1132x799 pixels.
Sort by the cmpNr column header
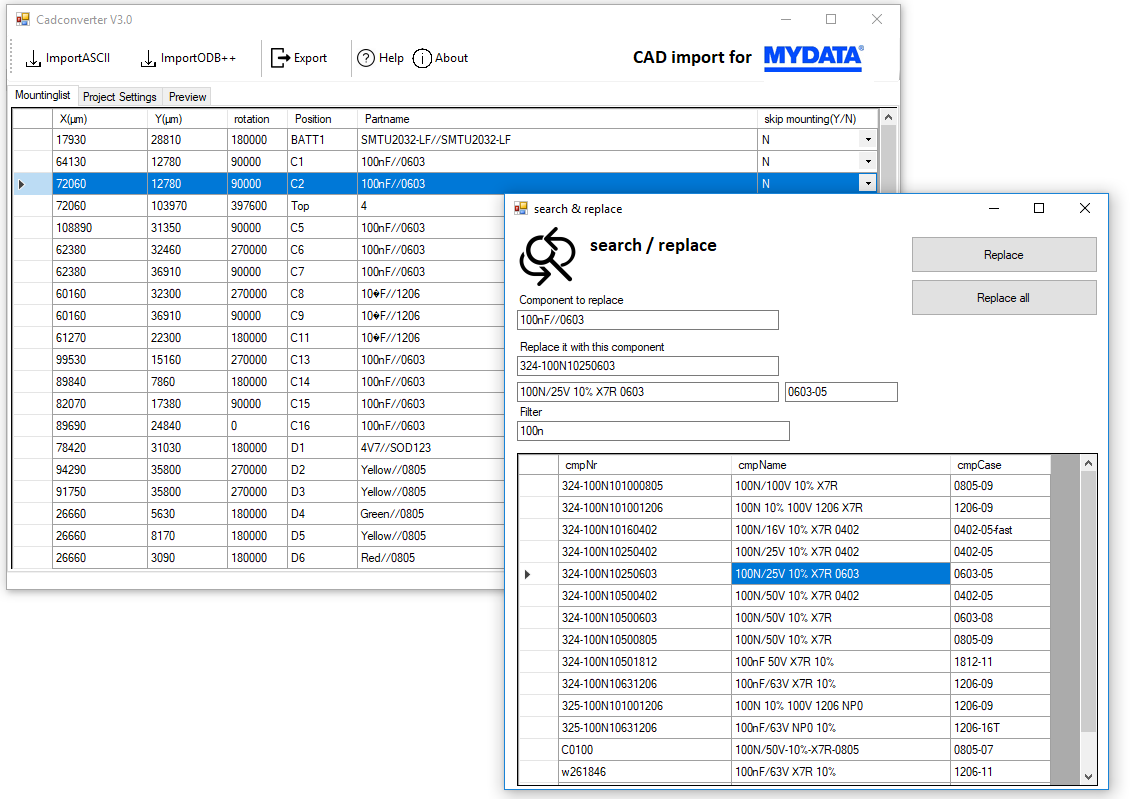click(x=645, y=465)
